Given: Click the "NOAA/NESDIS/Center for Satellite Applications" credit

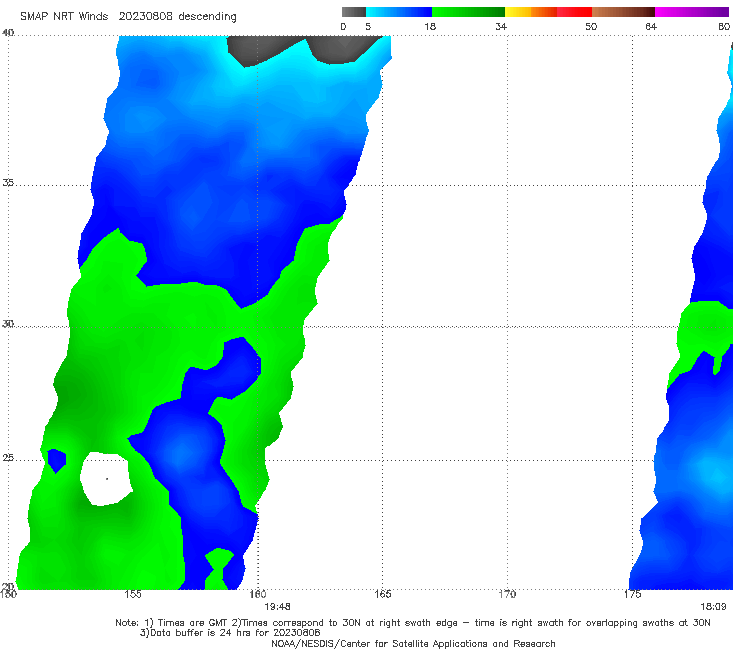Looking at the screenshot, I should (413, 644).
